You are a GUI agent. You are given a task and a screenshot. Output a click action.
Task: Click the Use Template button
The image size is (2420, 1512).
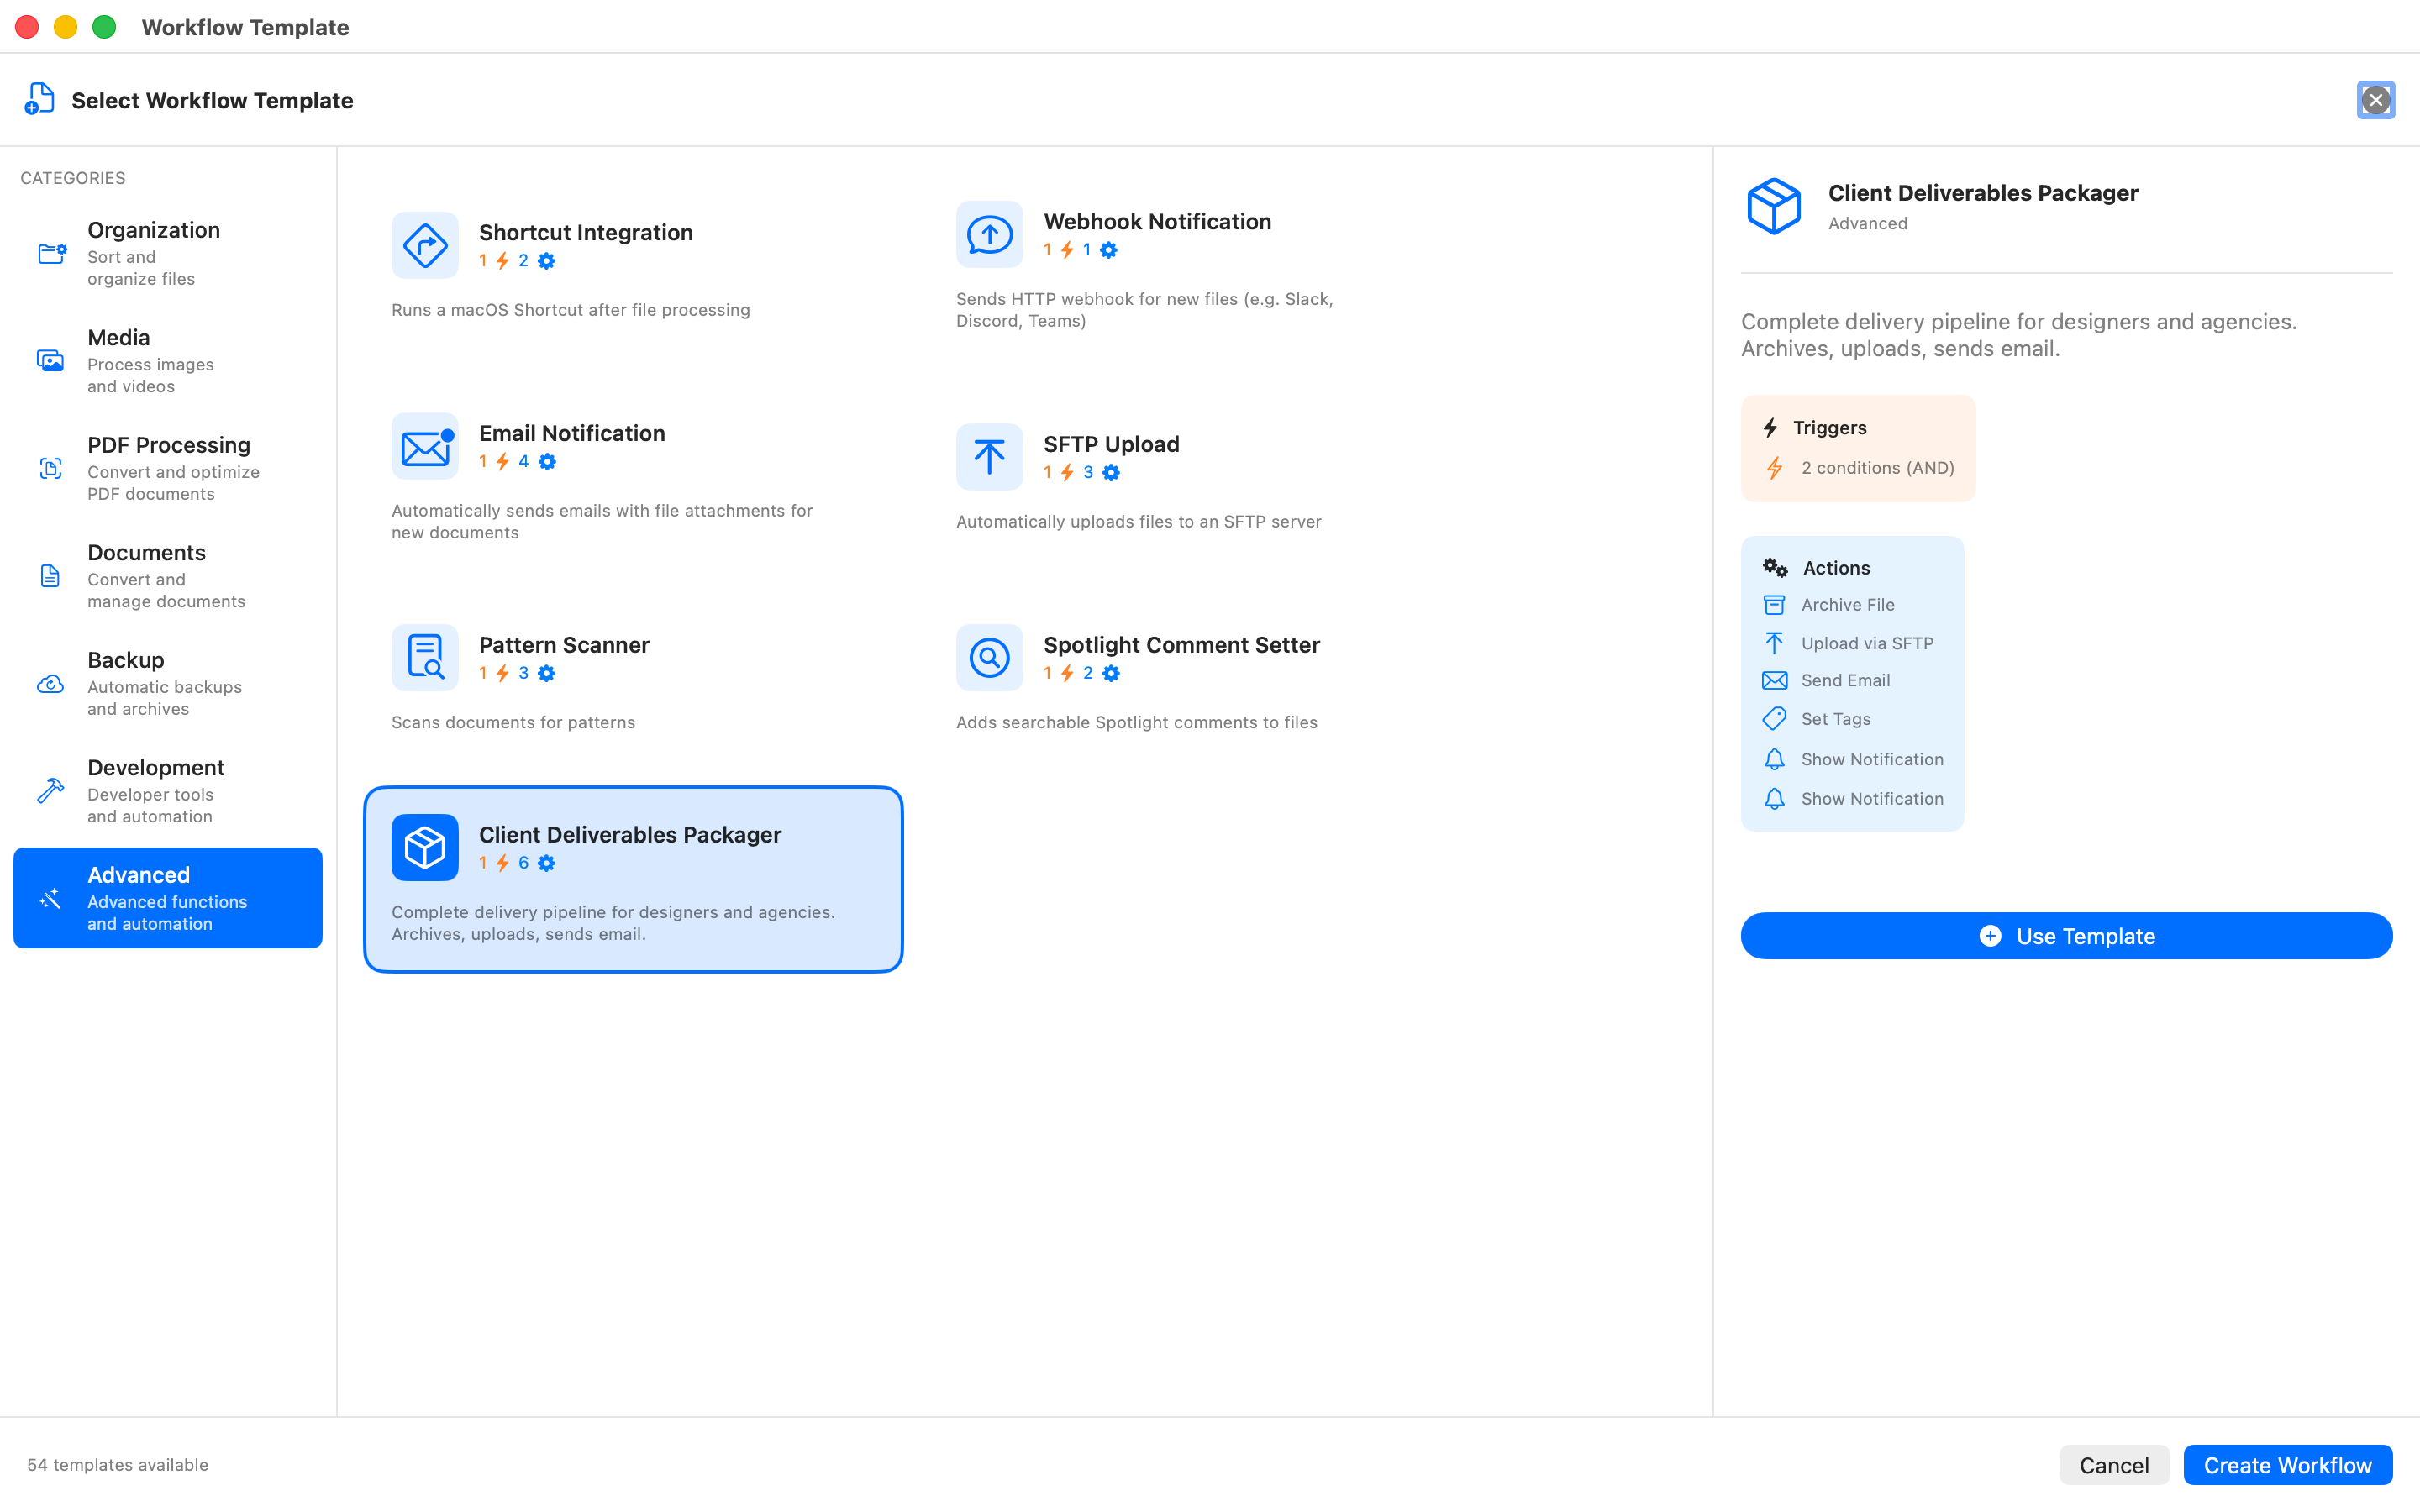[2066, 936]
